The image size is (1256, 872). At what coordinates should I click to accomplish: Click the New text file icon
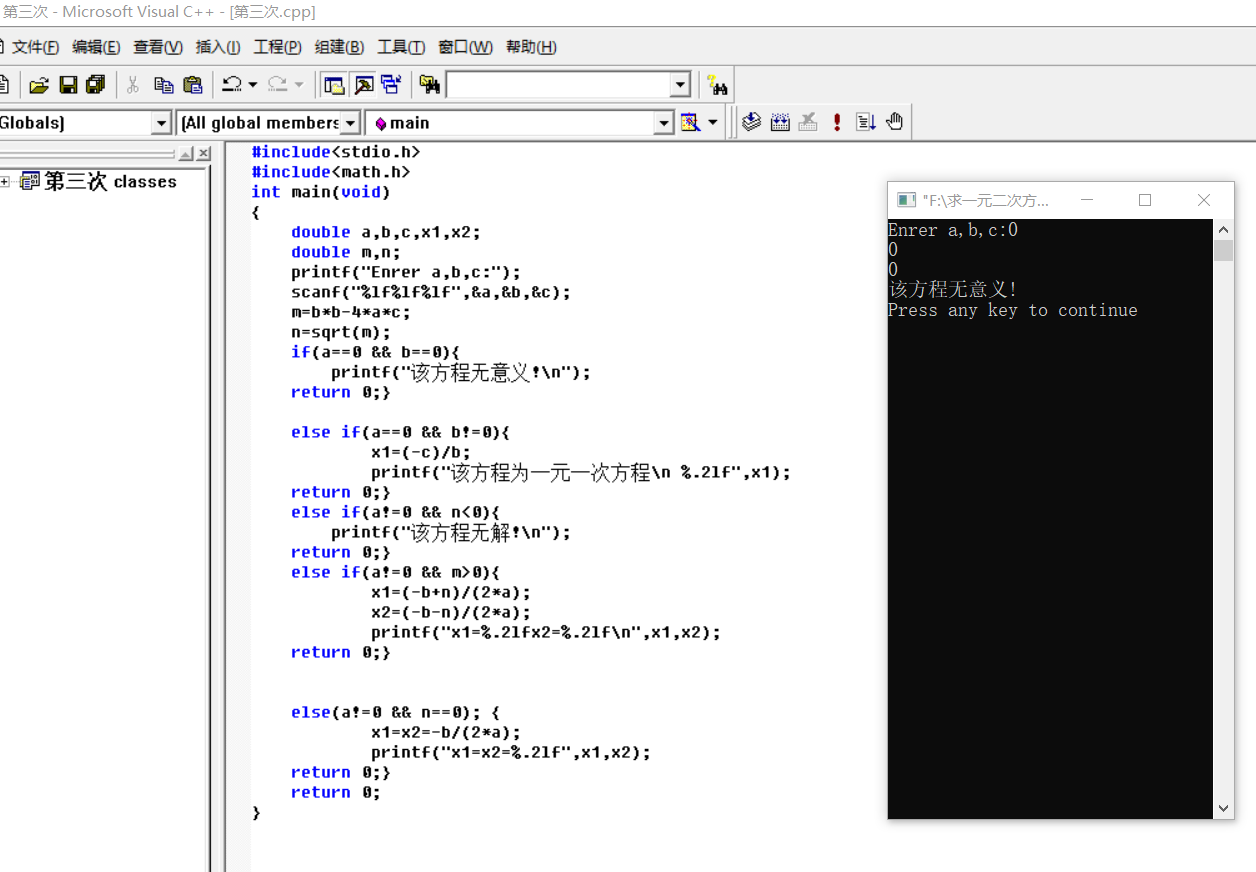(4, 85)
